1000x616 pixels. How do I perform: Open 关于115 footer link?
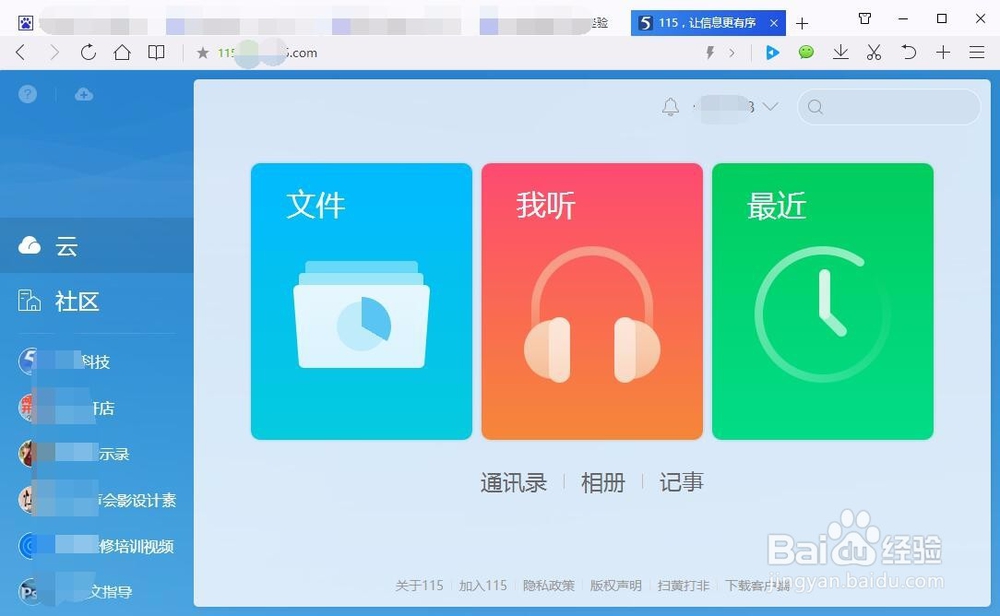point(419,585)
